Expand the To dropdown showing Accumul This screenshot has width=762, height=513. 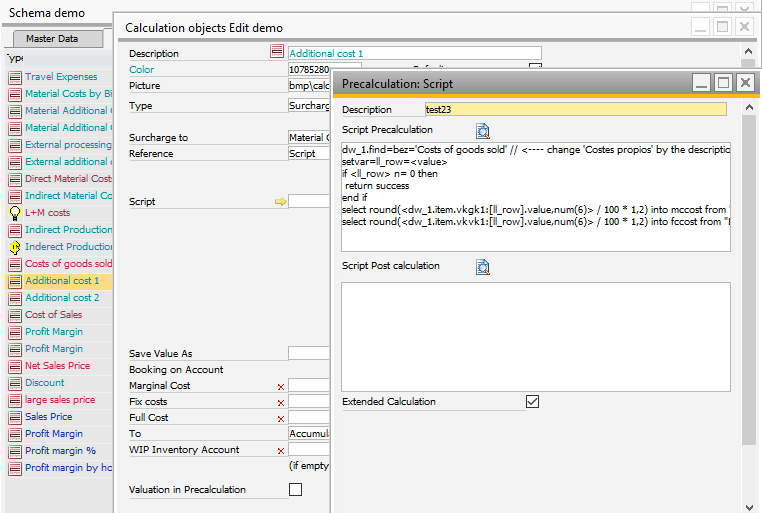[309, 434]
